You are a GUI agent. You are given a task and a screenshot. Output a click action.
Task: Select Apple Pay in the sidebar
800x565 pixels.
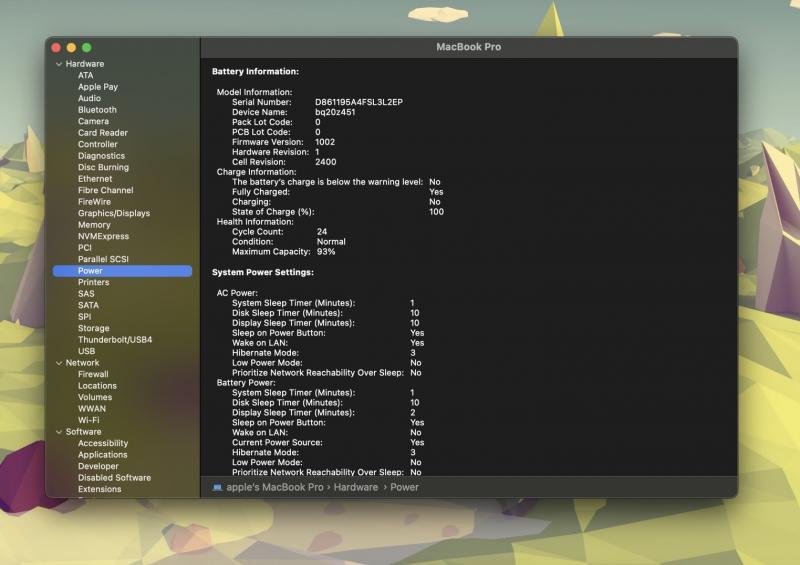98,87
